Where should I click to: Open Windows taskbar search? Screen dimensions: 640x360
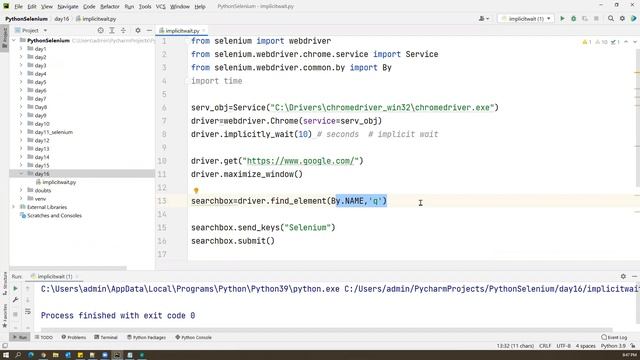[18, 355]
